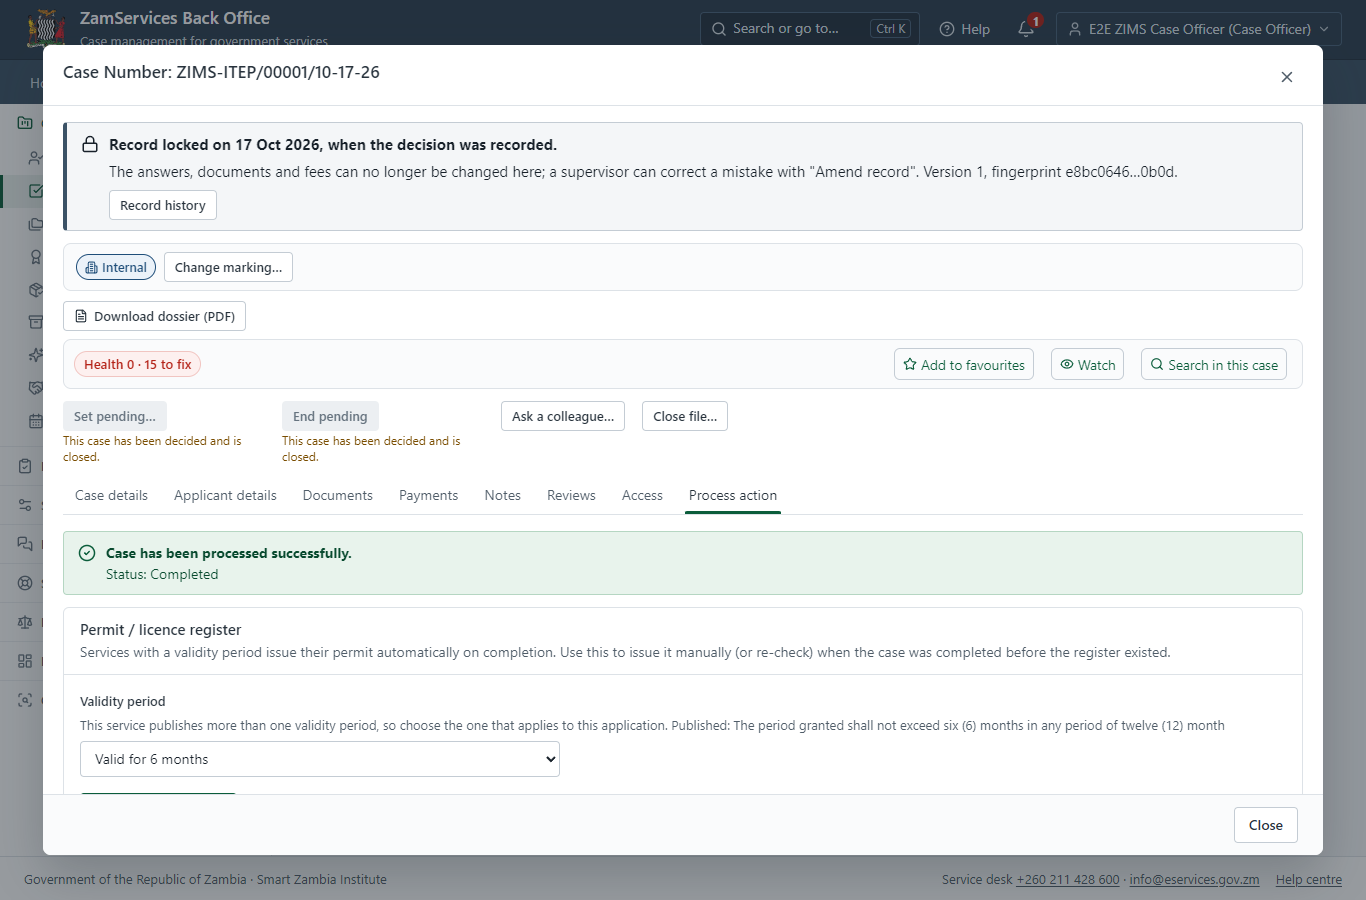The image size is (1366, 900).
Task: Click the ZamServices coat of arms logo
Action: tap(46, 28)
